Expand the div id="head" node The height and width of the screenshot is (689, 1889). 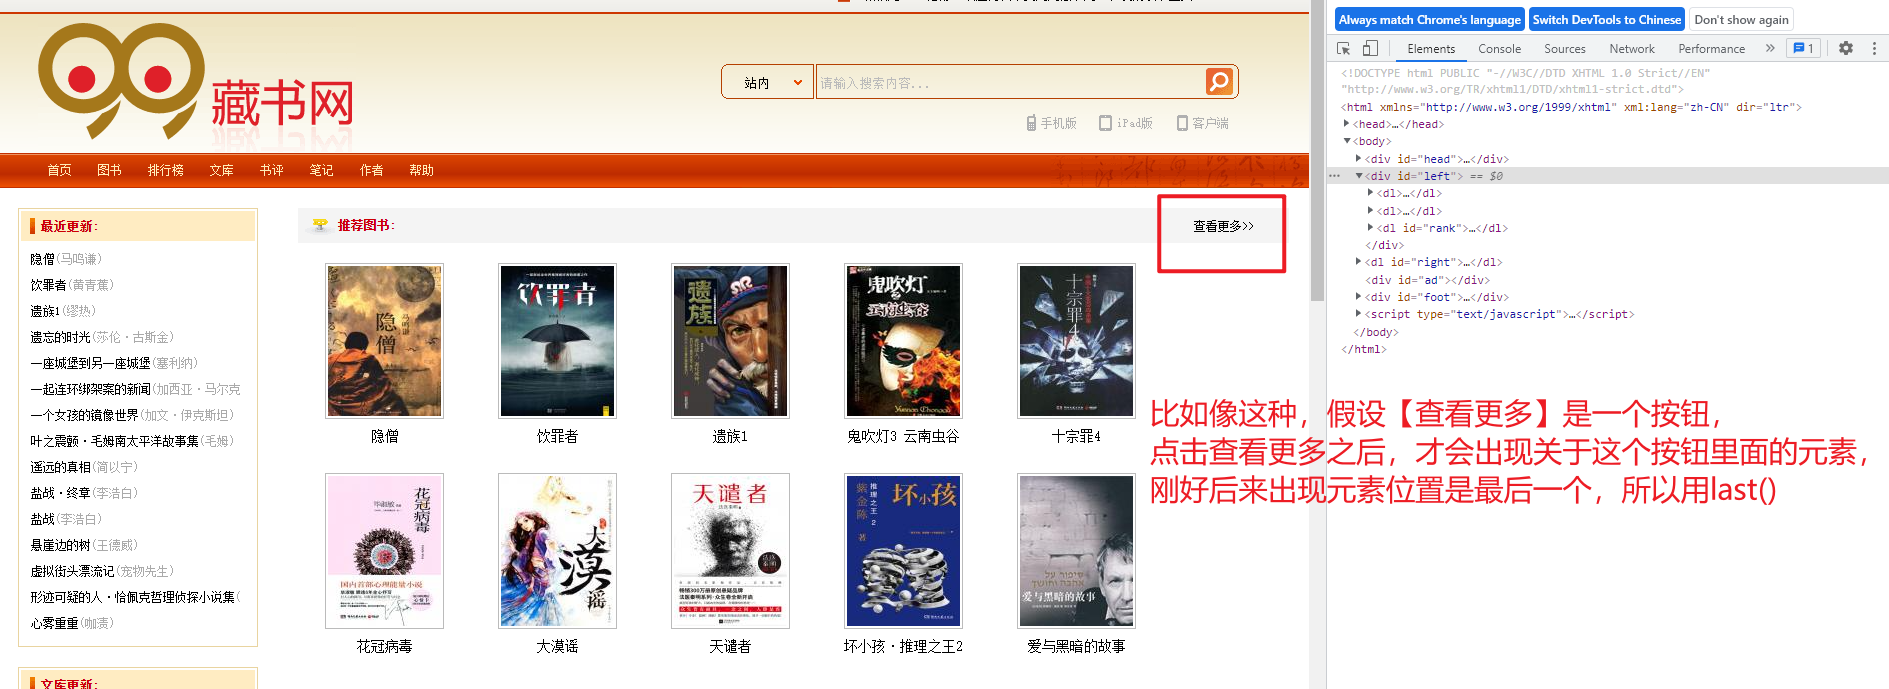pyautogui.click(x=1358, y=159)
